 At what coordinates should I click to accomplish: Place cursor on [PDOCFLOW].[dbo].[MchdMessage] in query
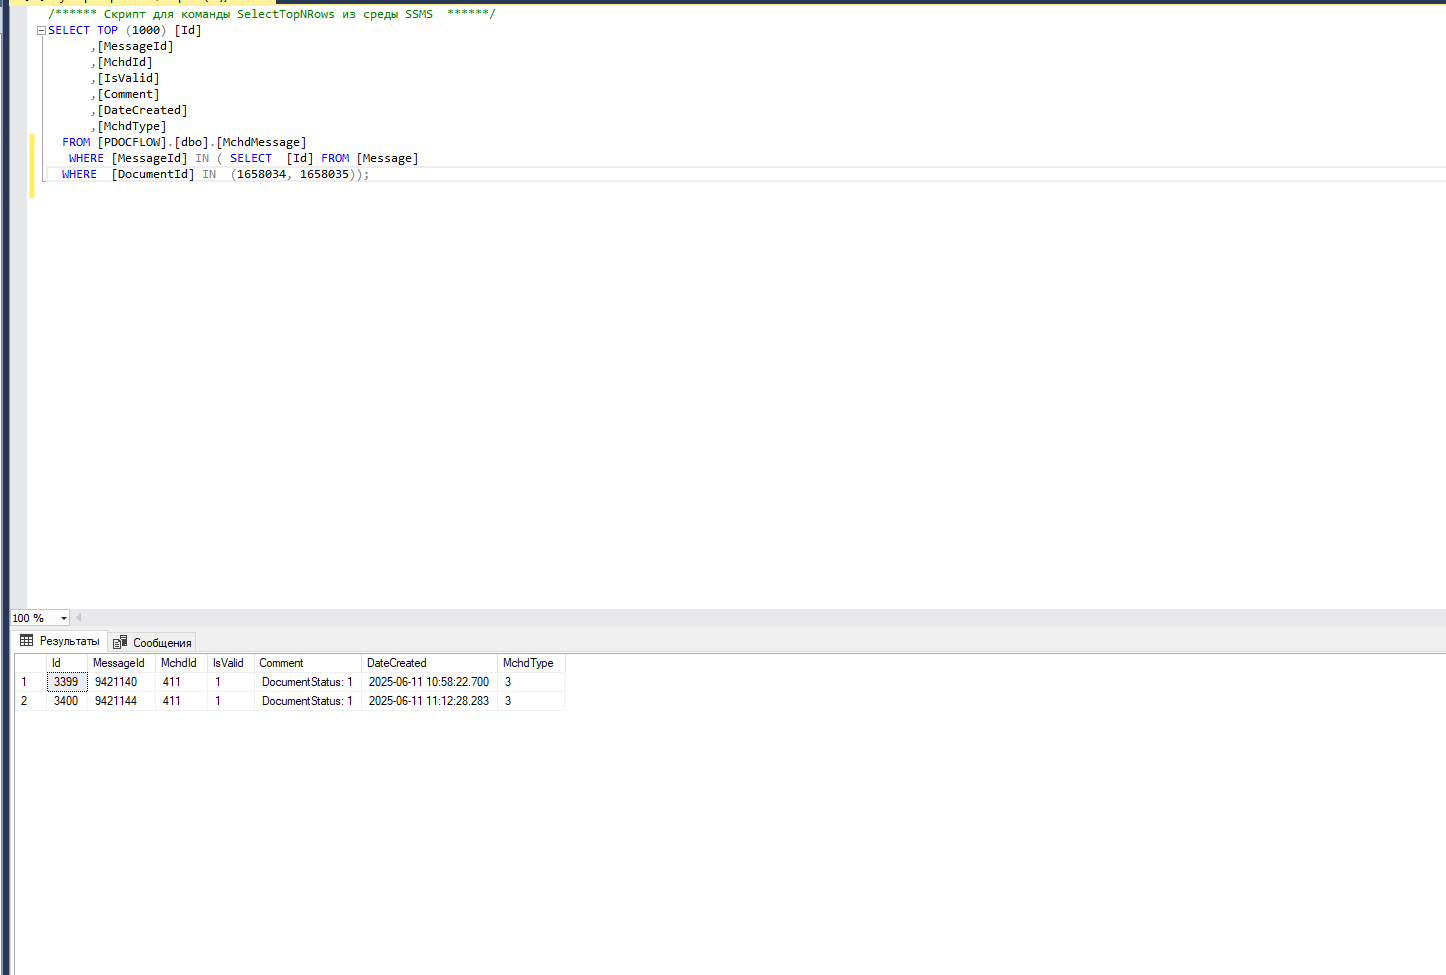(x=202, y=143)
